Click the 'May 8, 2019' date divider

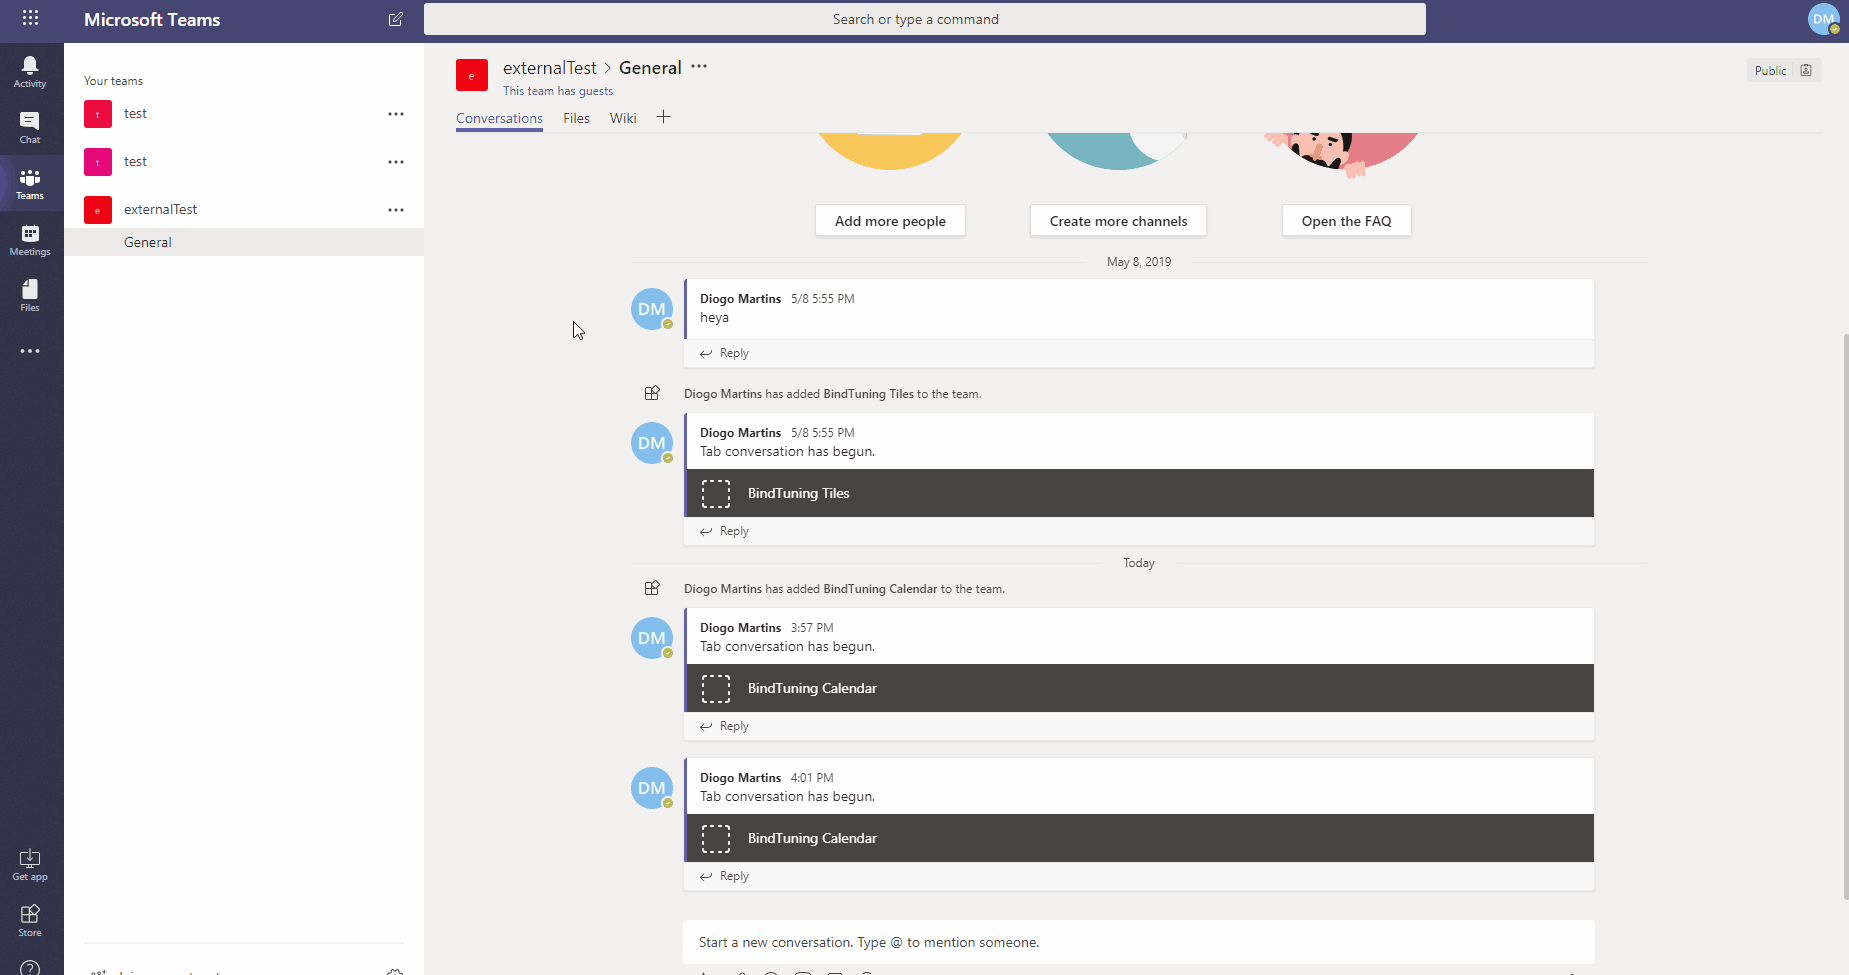[1139, 262]
